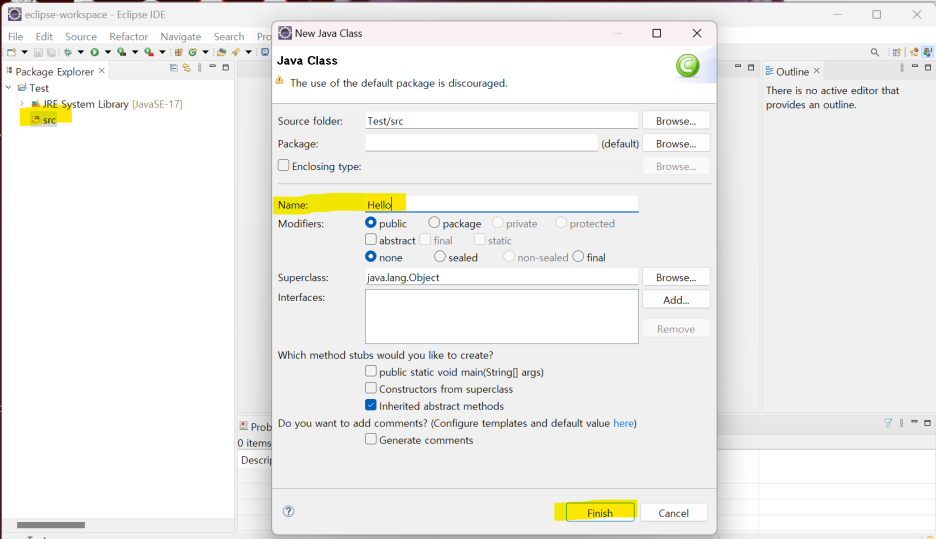Viewport: 936px width, 539px height.
Task: Click the green Run toolbar icon
Action: (94, 52)
